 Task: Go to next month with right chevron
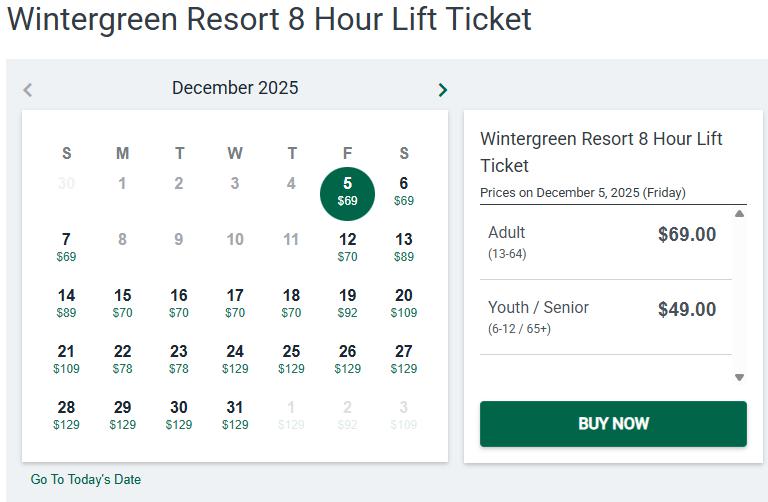[x=443, y=90]
